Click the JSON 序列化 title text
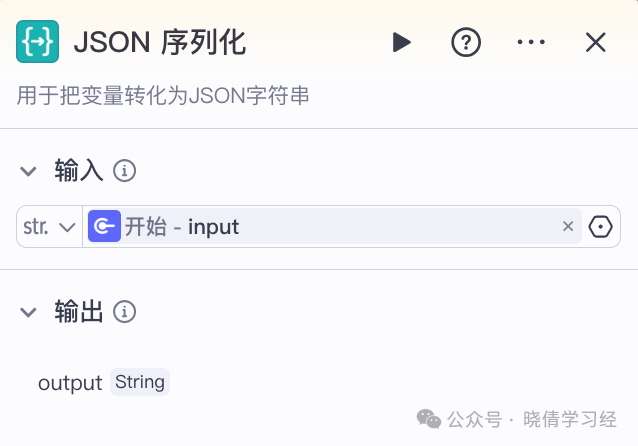The width and height of the screenshot is (638, 446). pyautogui.click(x=160, y=42)
